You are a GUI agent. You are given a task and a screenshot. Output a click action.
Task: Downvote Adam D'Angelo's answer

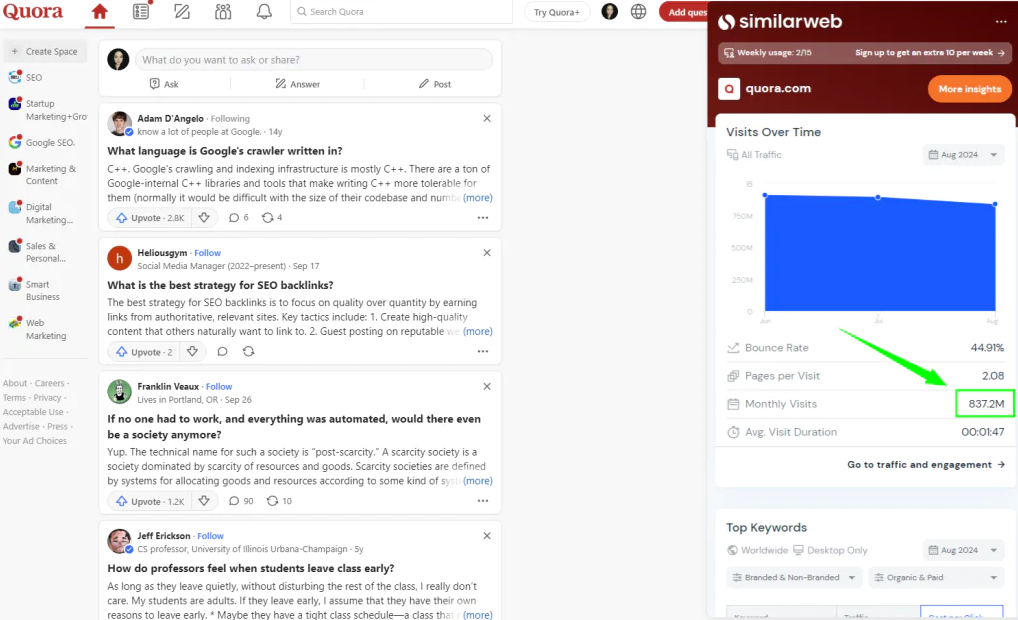pos(204,217)
